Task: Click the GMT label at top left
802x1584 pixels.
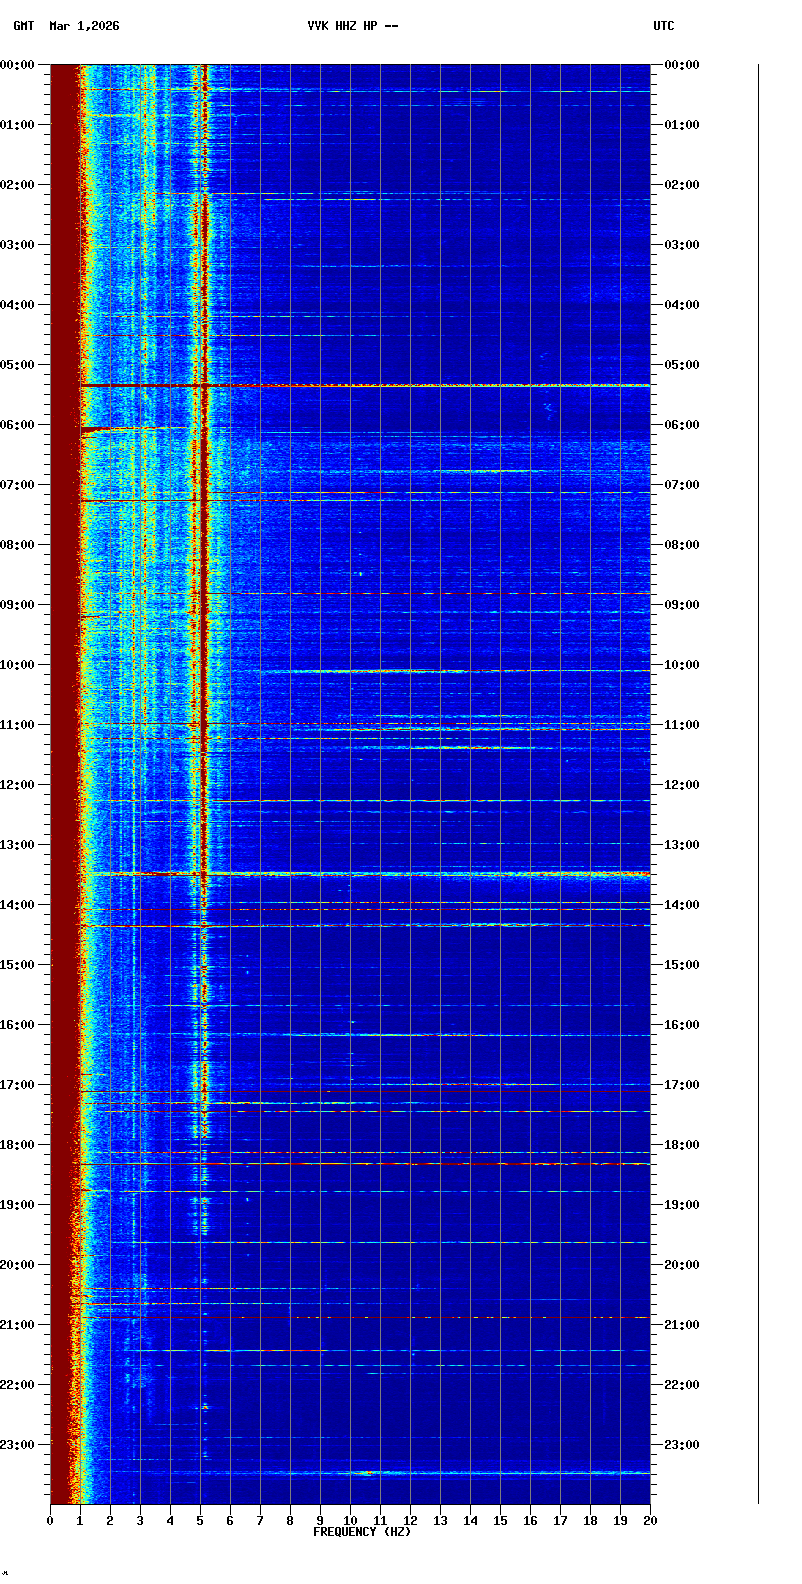Action: (23, 26)
